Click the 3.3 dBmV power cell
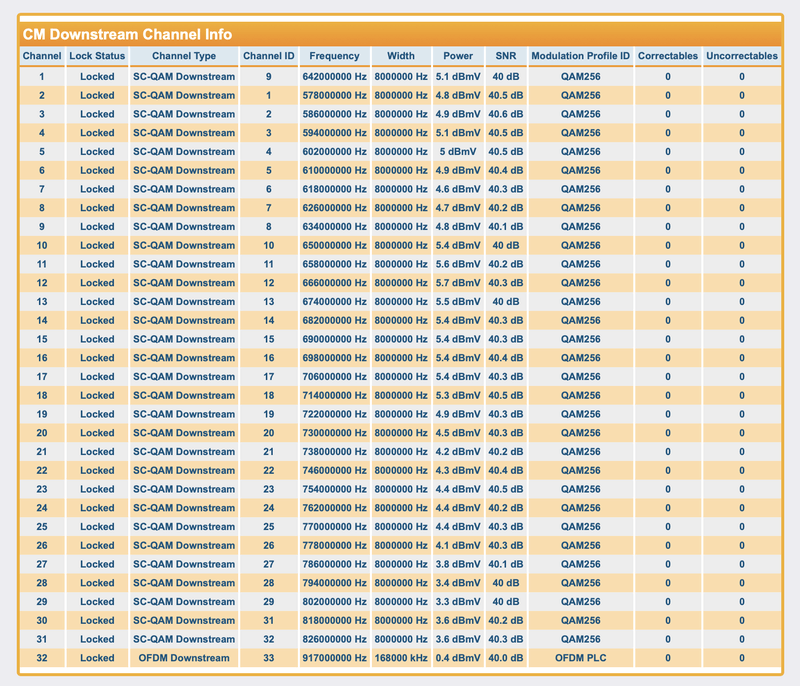Viewport: 800px width, 686px height. pyautogui.click(x=458, y=601)
